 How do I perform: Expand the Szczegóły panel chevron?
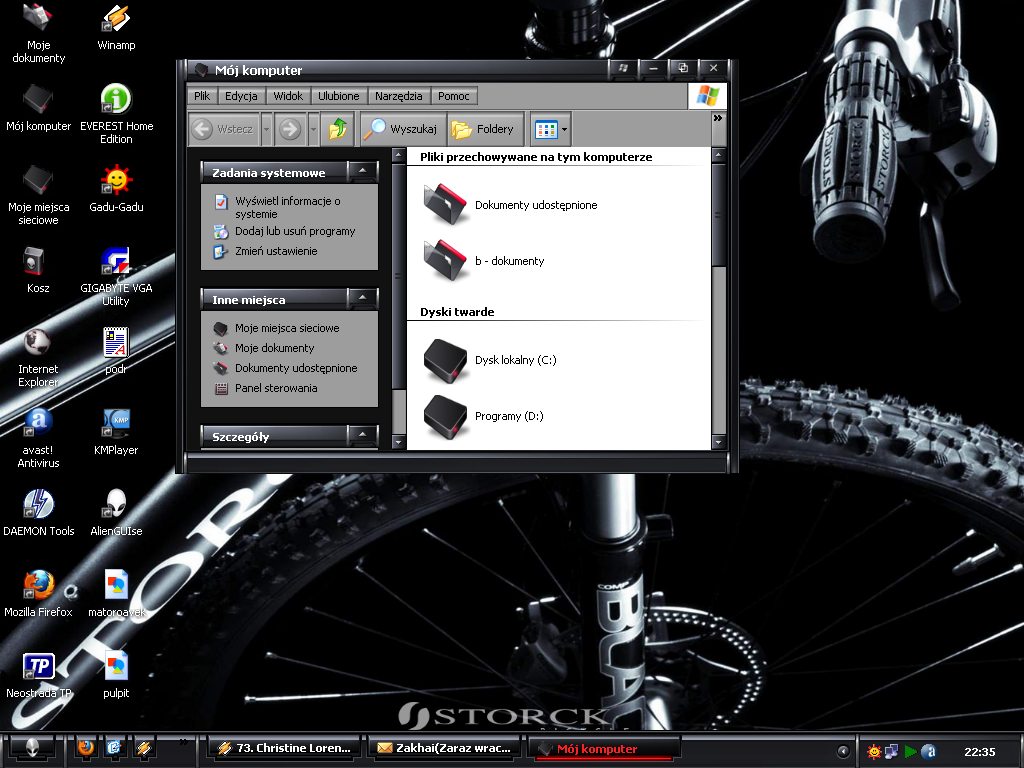coord(362,436)
